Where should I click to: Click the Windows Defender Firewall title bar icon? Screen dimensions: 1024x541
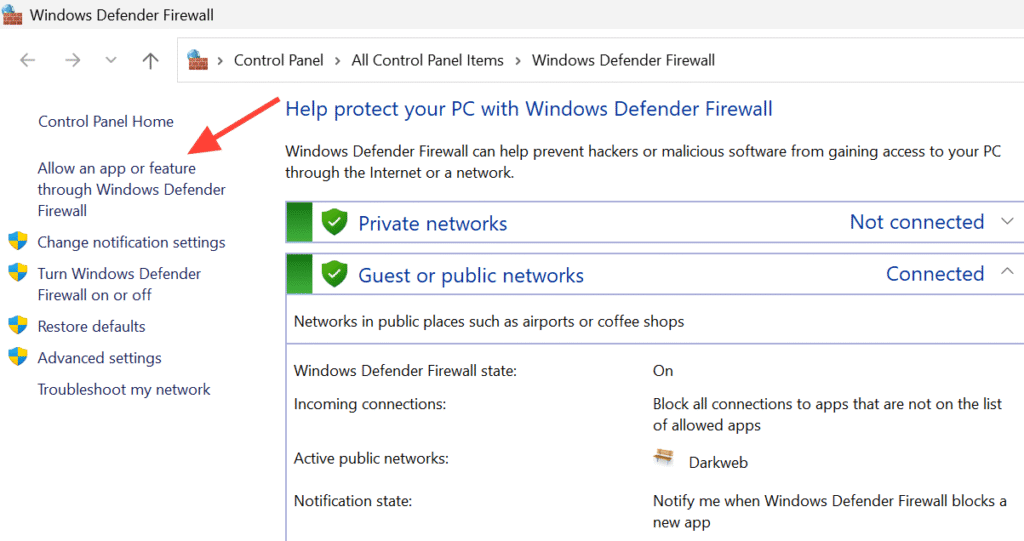point(12,15)
